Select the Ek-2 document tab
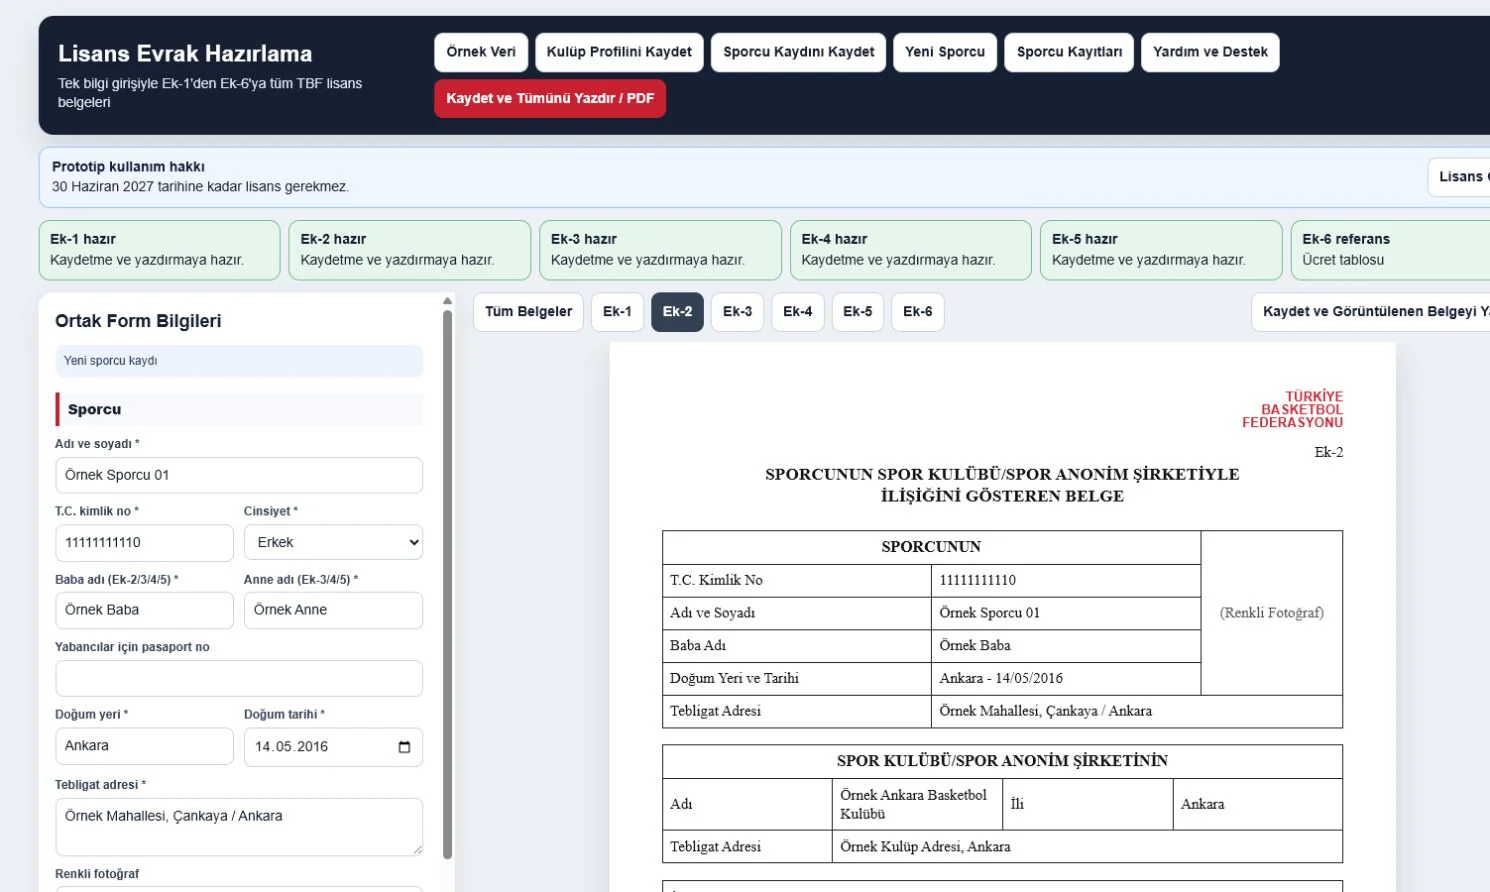Screen dimensions: 1490x892 [677, 312]
